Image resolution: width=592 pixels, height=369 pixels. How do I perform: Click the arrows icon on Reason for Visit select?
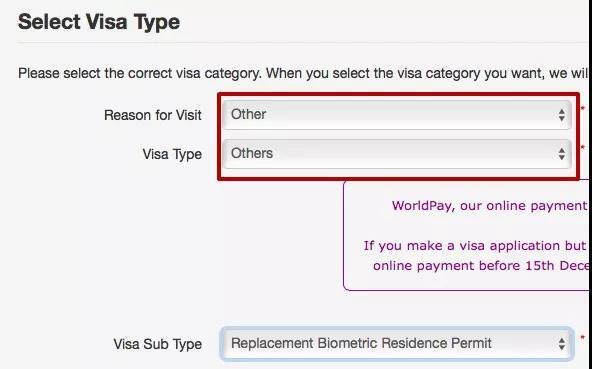click(561, 115)
